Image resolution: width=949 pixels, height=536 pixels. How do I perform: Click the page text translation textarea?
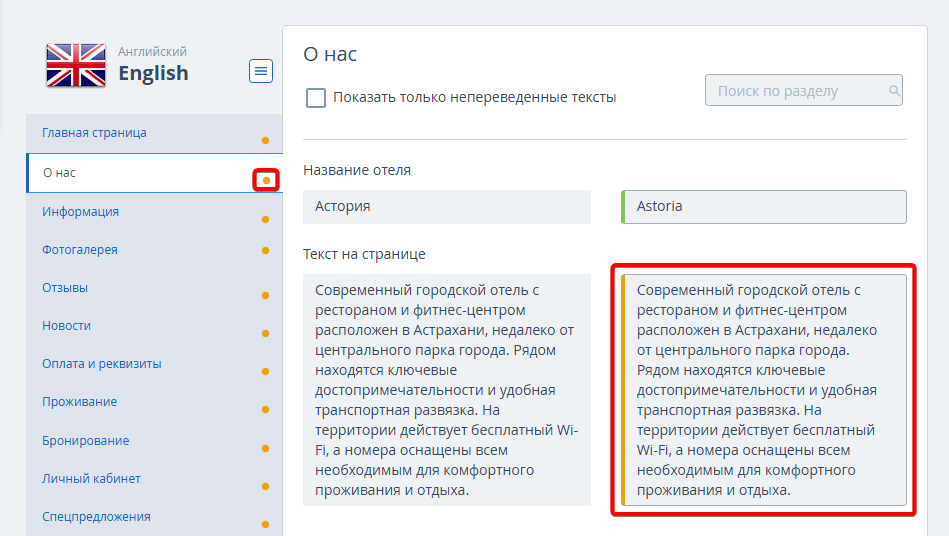pyautogui.click(x=764, y=390)
